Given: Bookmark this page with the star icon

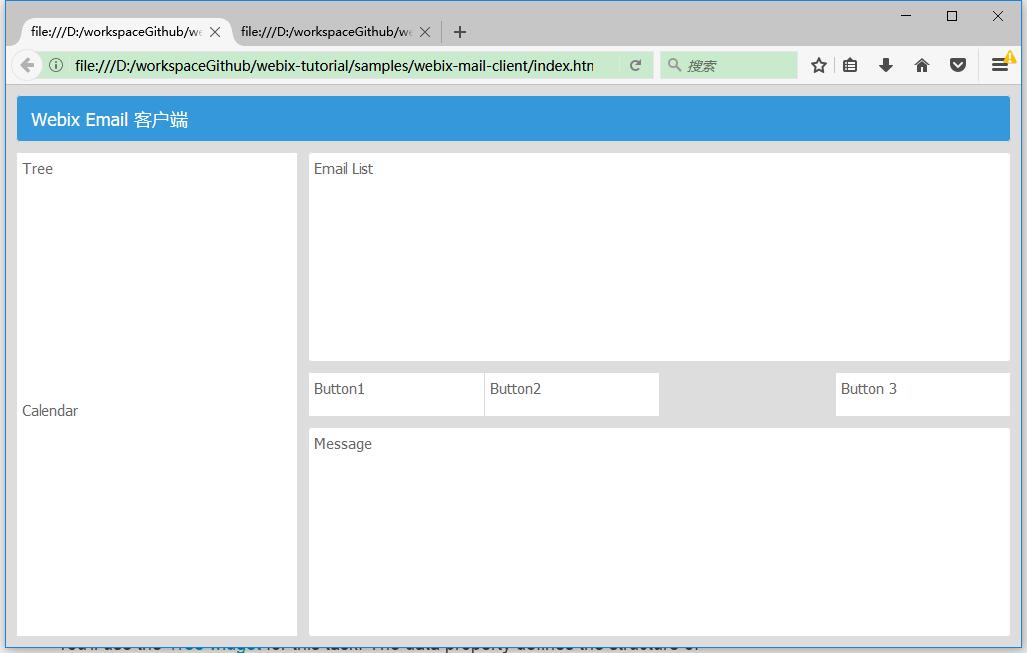Looking at the screenshot, I should [819, 65].
